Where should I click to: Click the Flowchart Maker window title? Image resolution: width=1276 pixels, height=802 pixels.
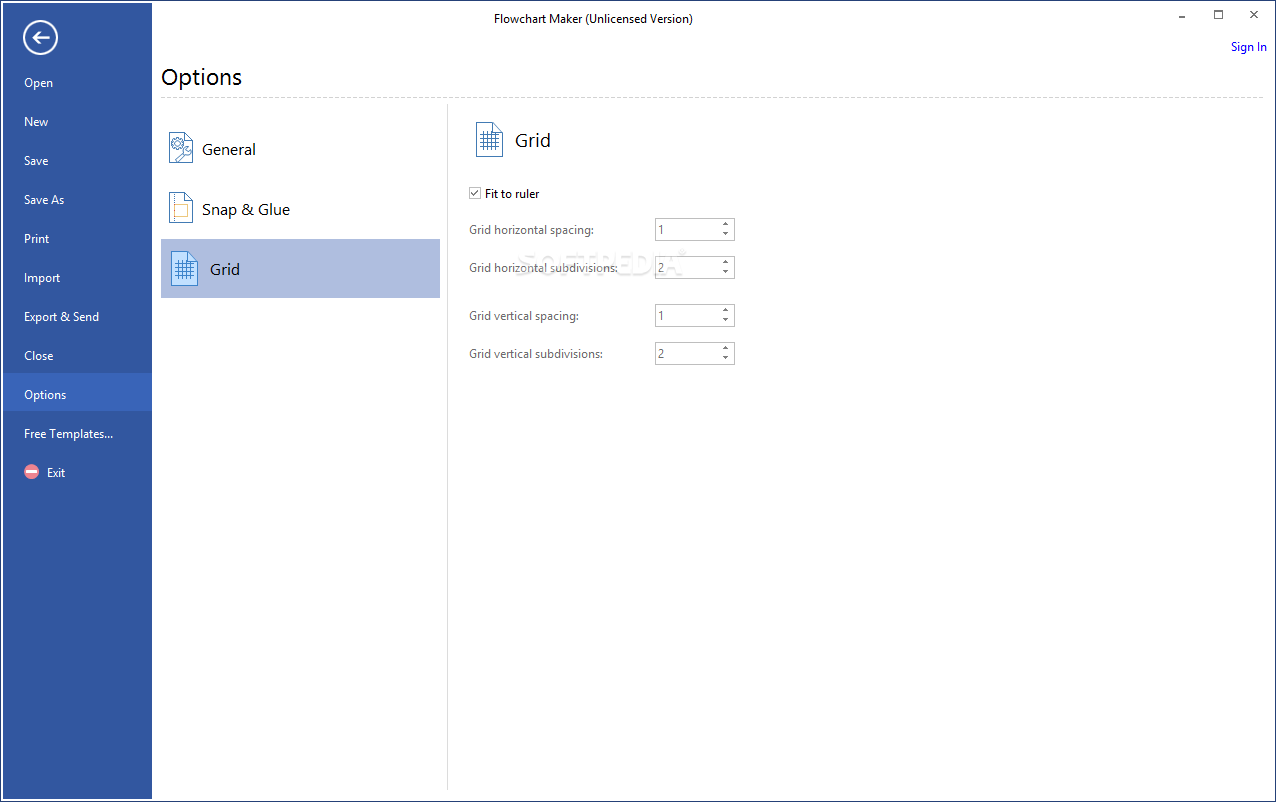point(593,19)
